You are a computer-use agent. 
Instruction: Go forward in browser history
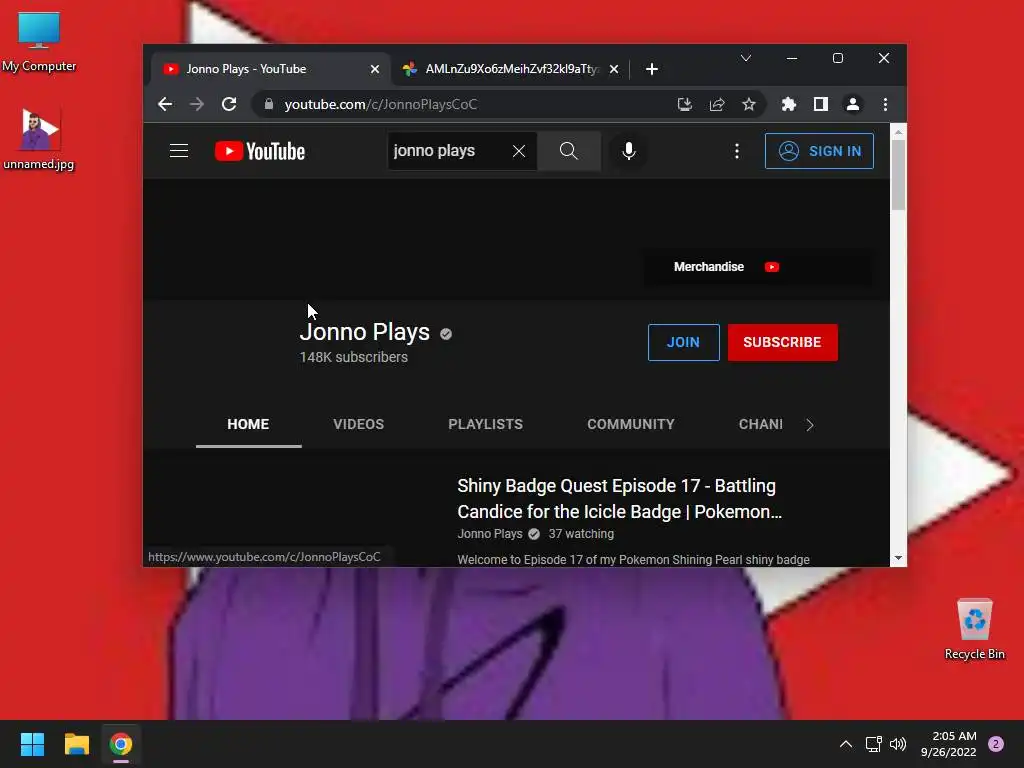click(x=197, y=104)
